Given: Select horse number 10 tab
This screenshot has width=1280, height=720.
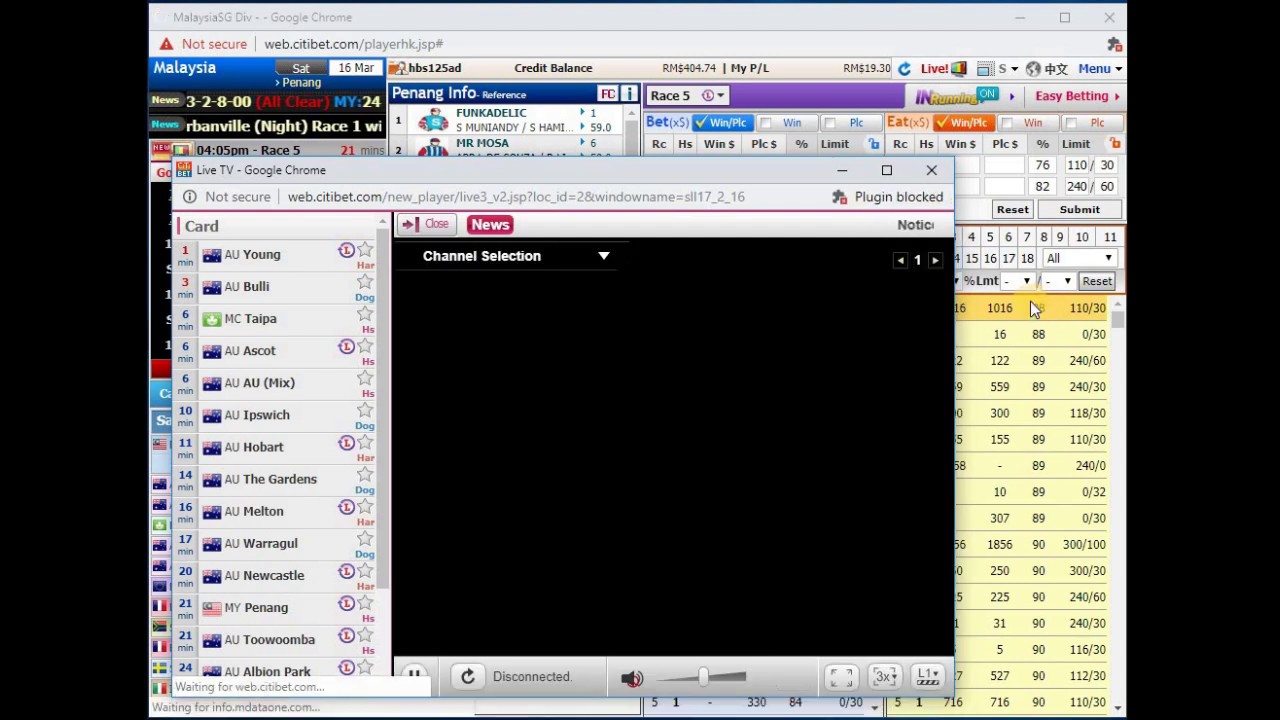Looking at the screenshot, I should tap(1082, 238).
